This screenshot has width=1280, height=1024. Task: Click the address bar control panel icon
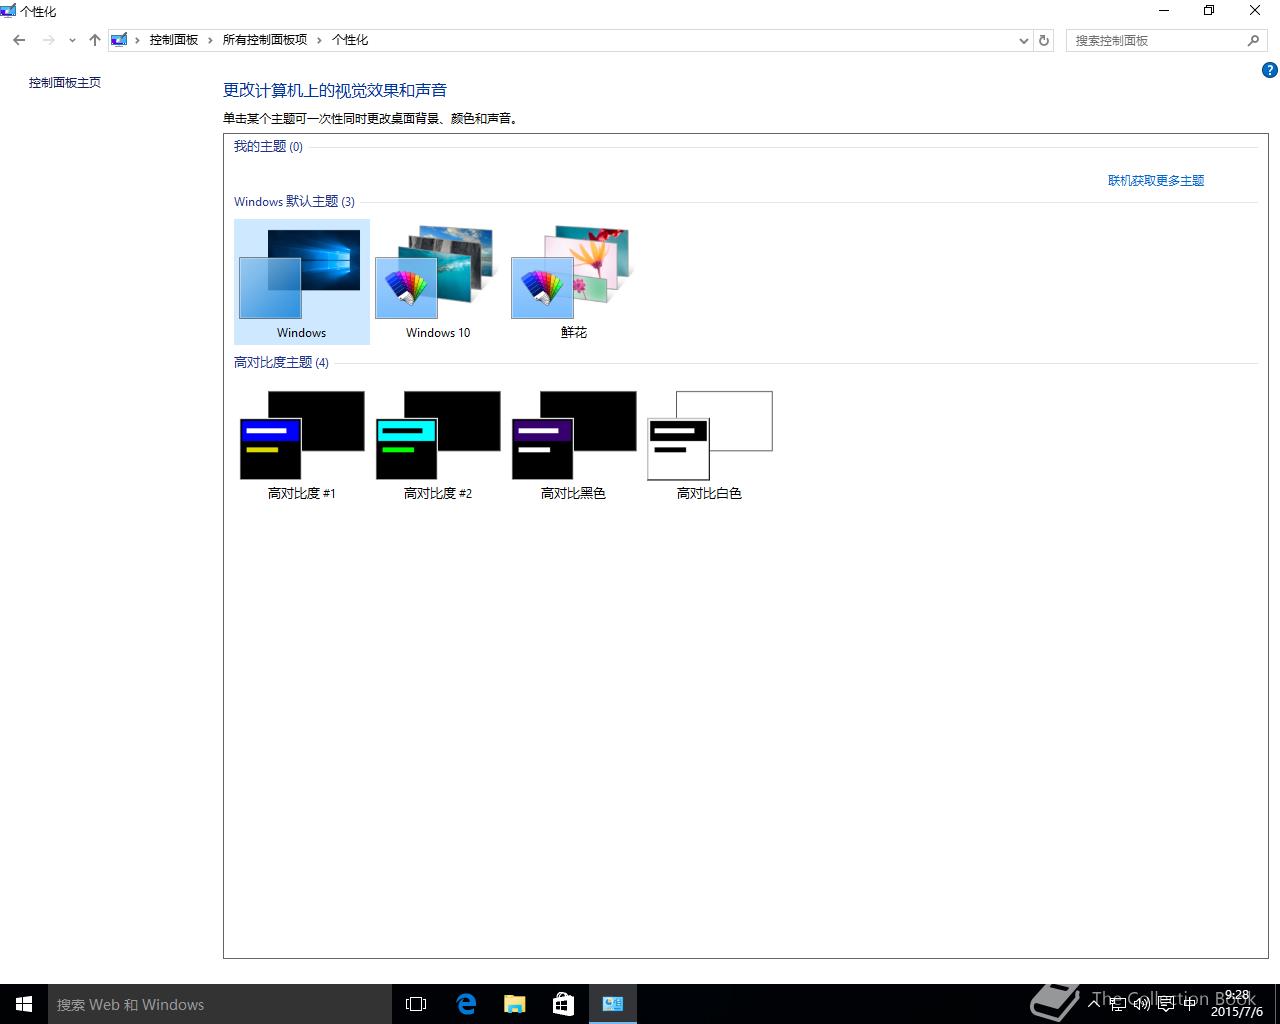pyautogui.click(x=119, y=40)
